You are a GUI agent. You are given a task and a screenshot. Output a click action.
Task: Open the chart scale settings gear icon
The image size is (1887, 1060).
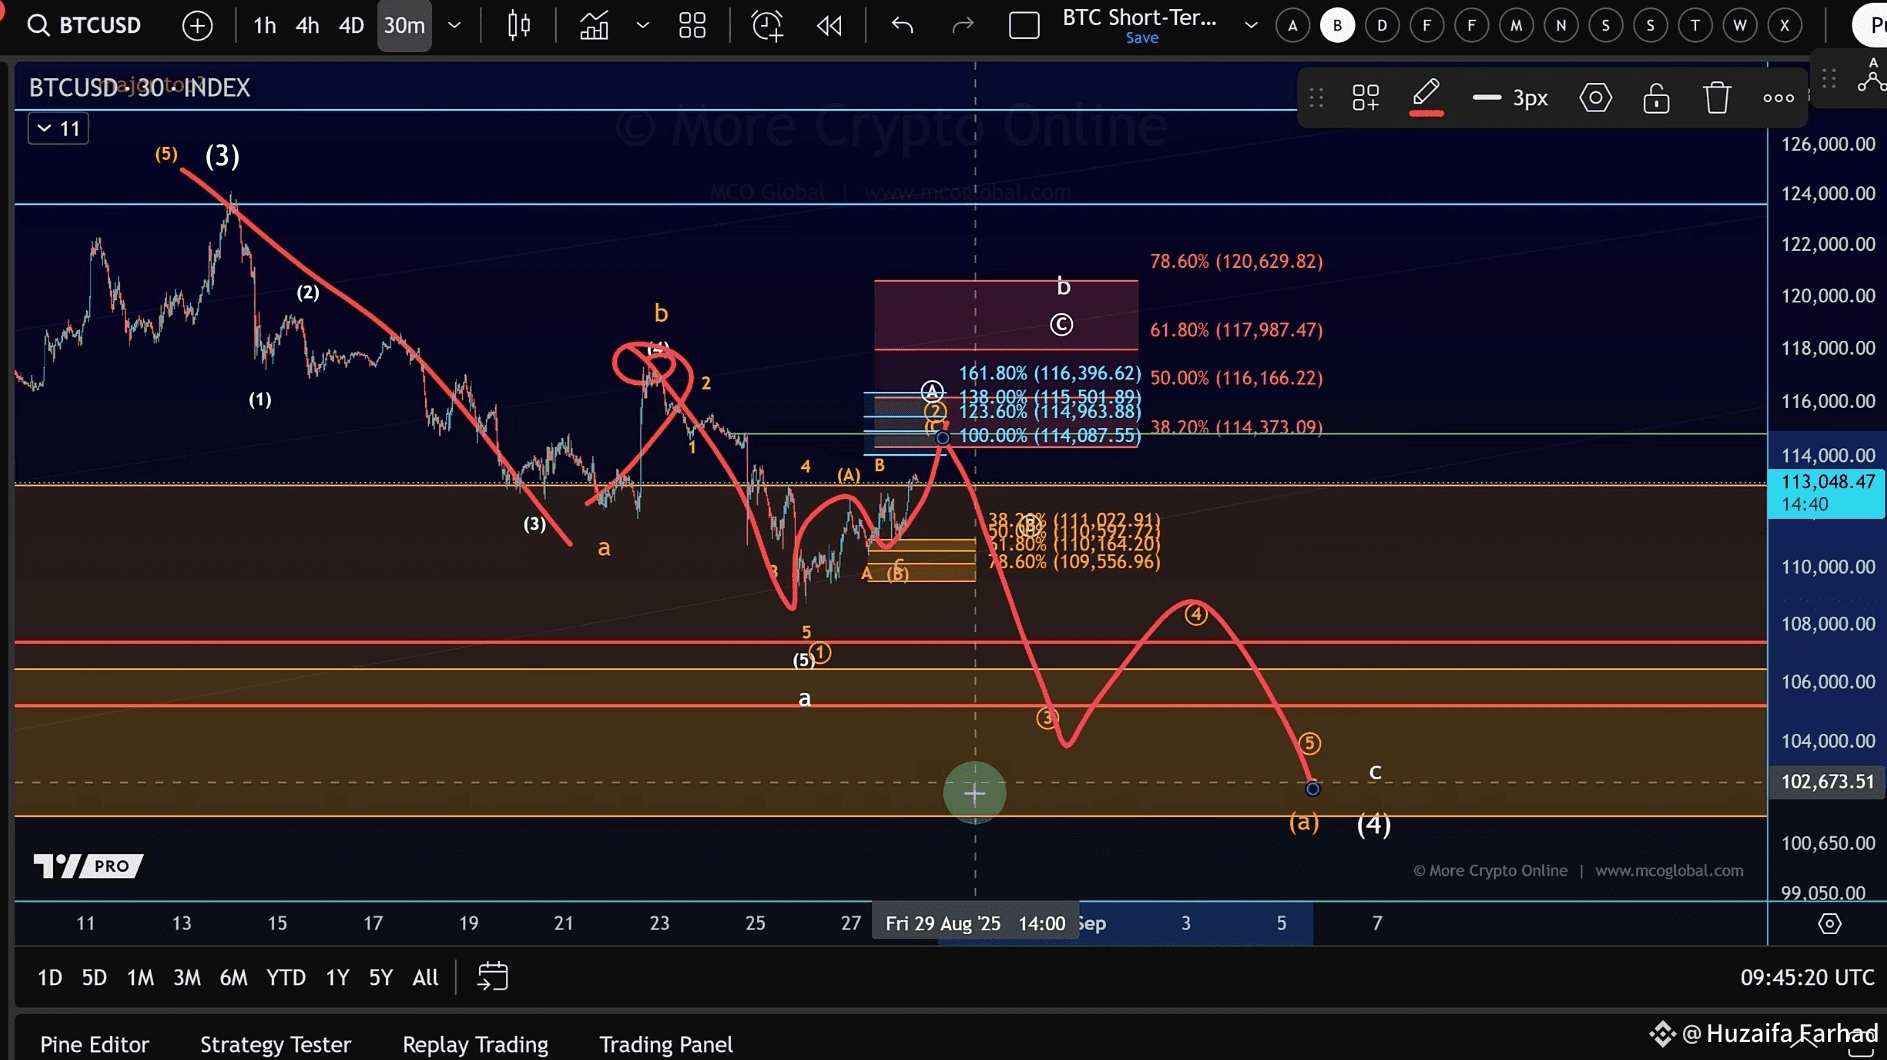coord(1829,924)
